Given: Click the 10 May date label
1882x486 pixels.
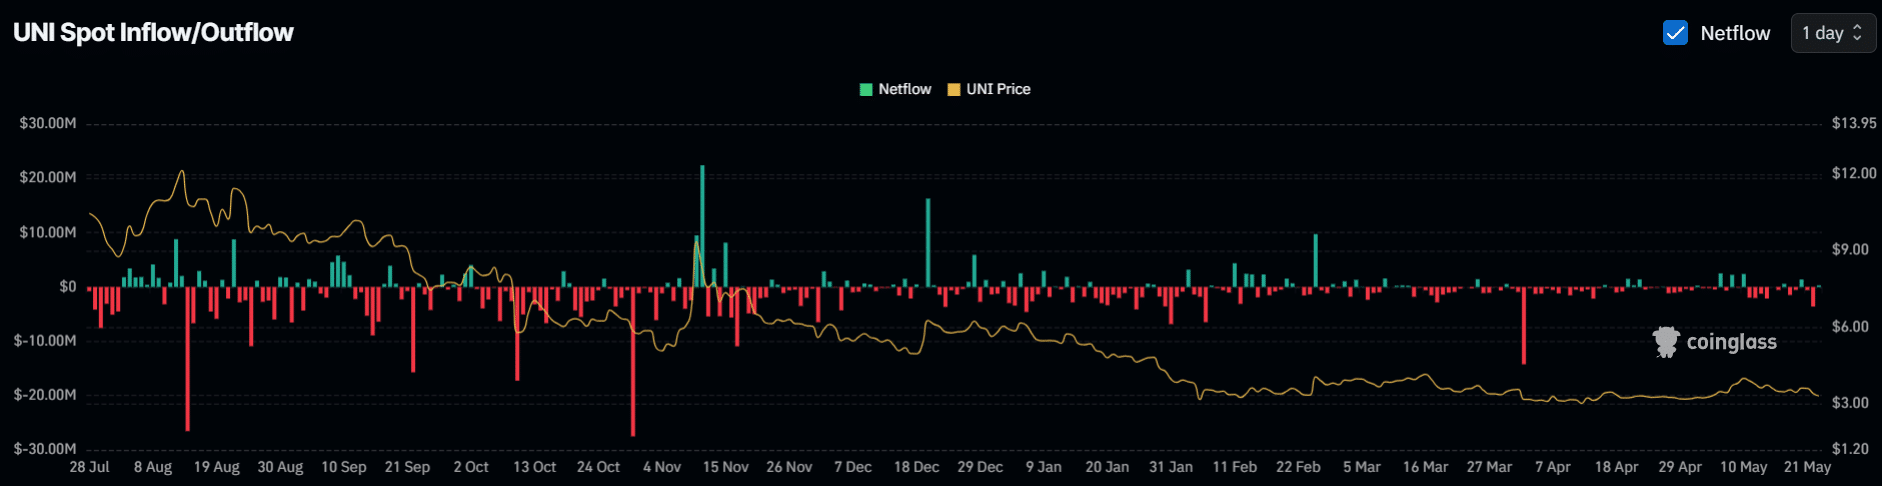Looking at the screenshot, I should click(x=1744, y=467).
